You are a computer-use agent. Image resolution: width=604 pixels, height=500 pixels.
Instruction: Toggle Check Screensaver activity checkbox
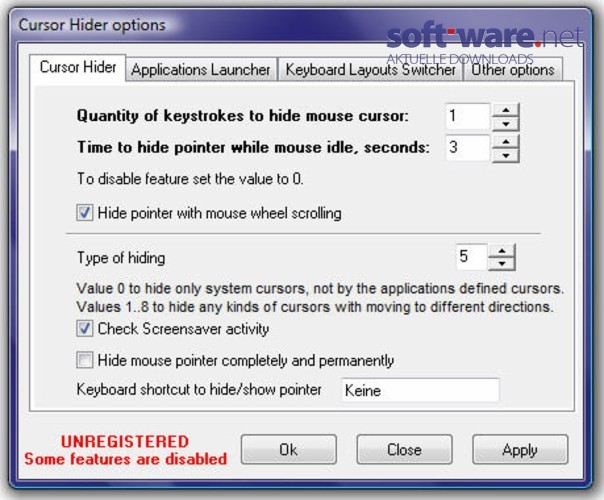tap(84, 329)
